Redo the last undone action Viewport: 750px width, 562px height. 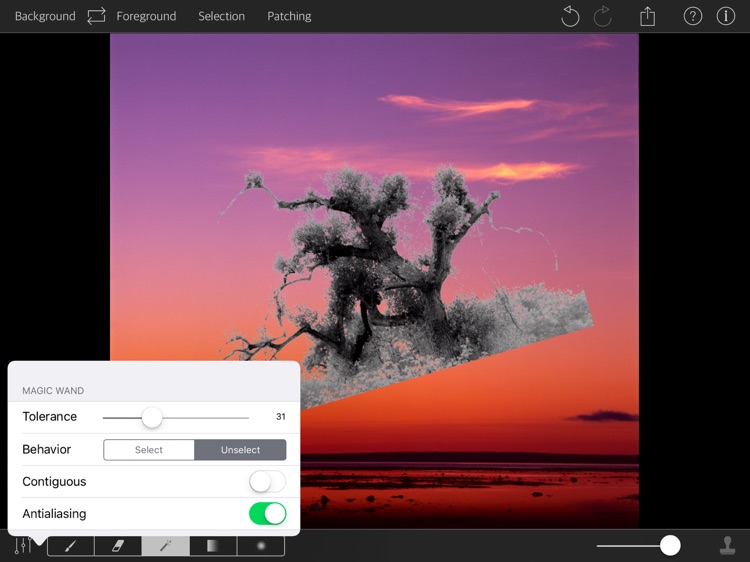coord(602,16)
